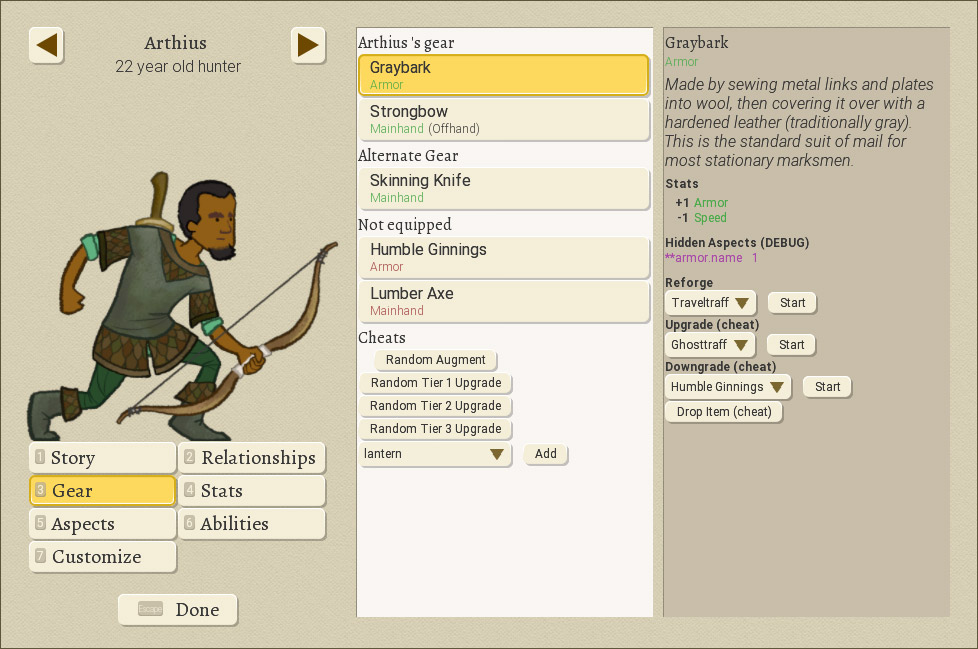The image size is (978, 649).
Task: Select the Skinning Knife alternate gear
Action: (504, 188)
